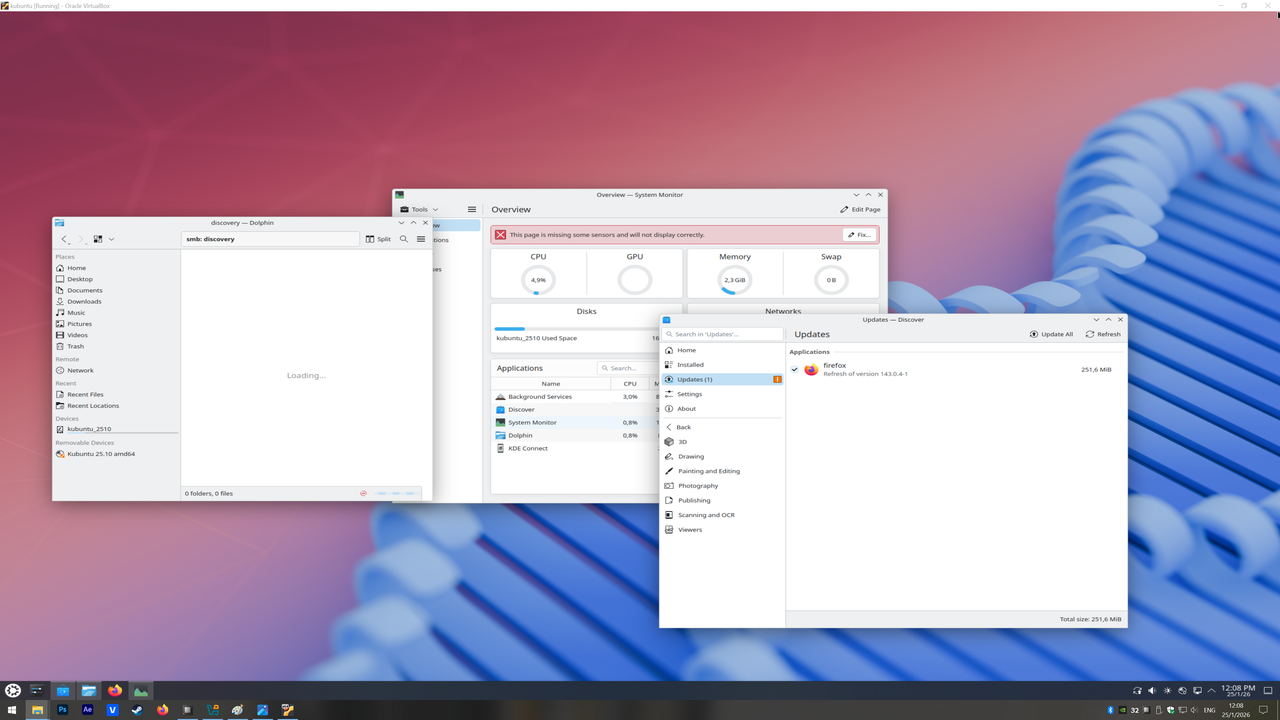Open Trash in Dolphin sidebar
Screen dimensions: 1280x720
point(116,346)
